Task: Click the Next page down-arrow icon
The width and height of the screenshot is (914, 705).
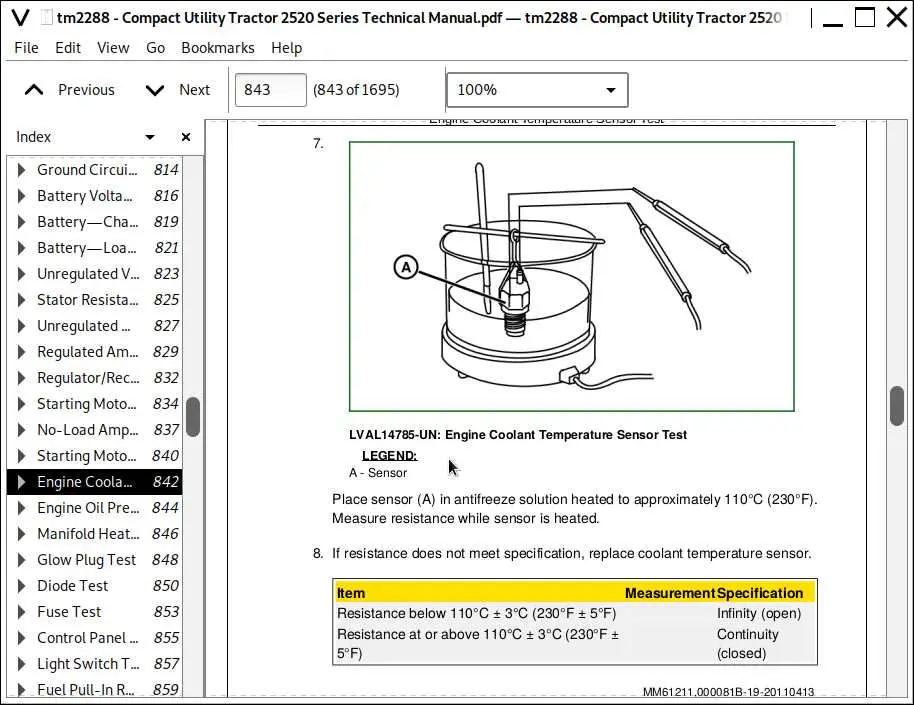Action: 154,90
